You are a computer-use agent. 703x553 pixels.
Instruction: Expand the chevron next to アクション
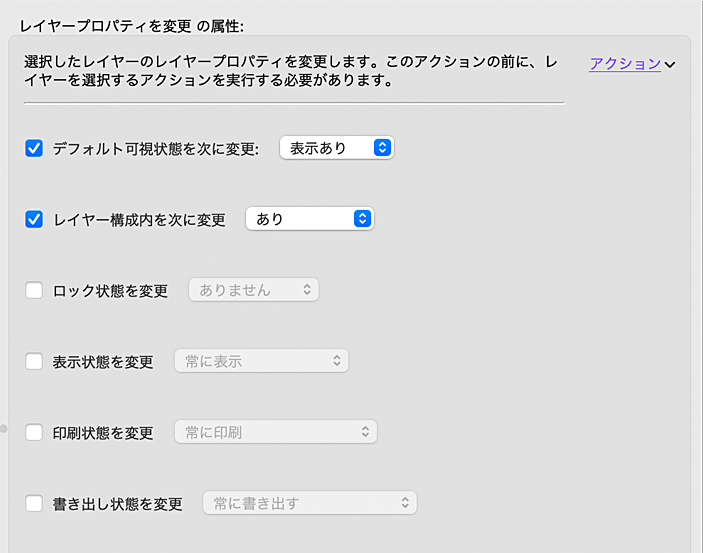pyautogui.click(x=670, y=64)
